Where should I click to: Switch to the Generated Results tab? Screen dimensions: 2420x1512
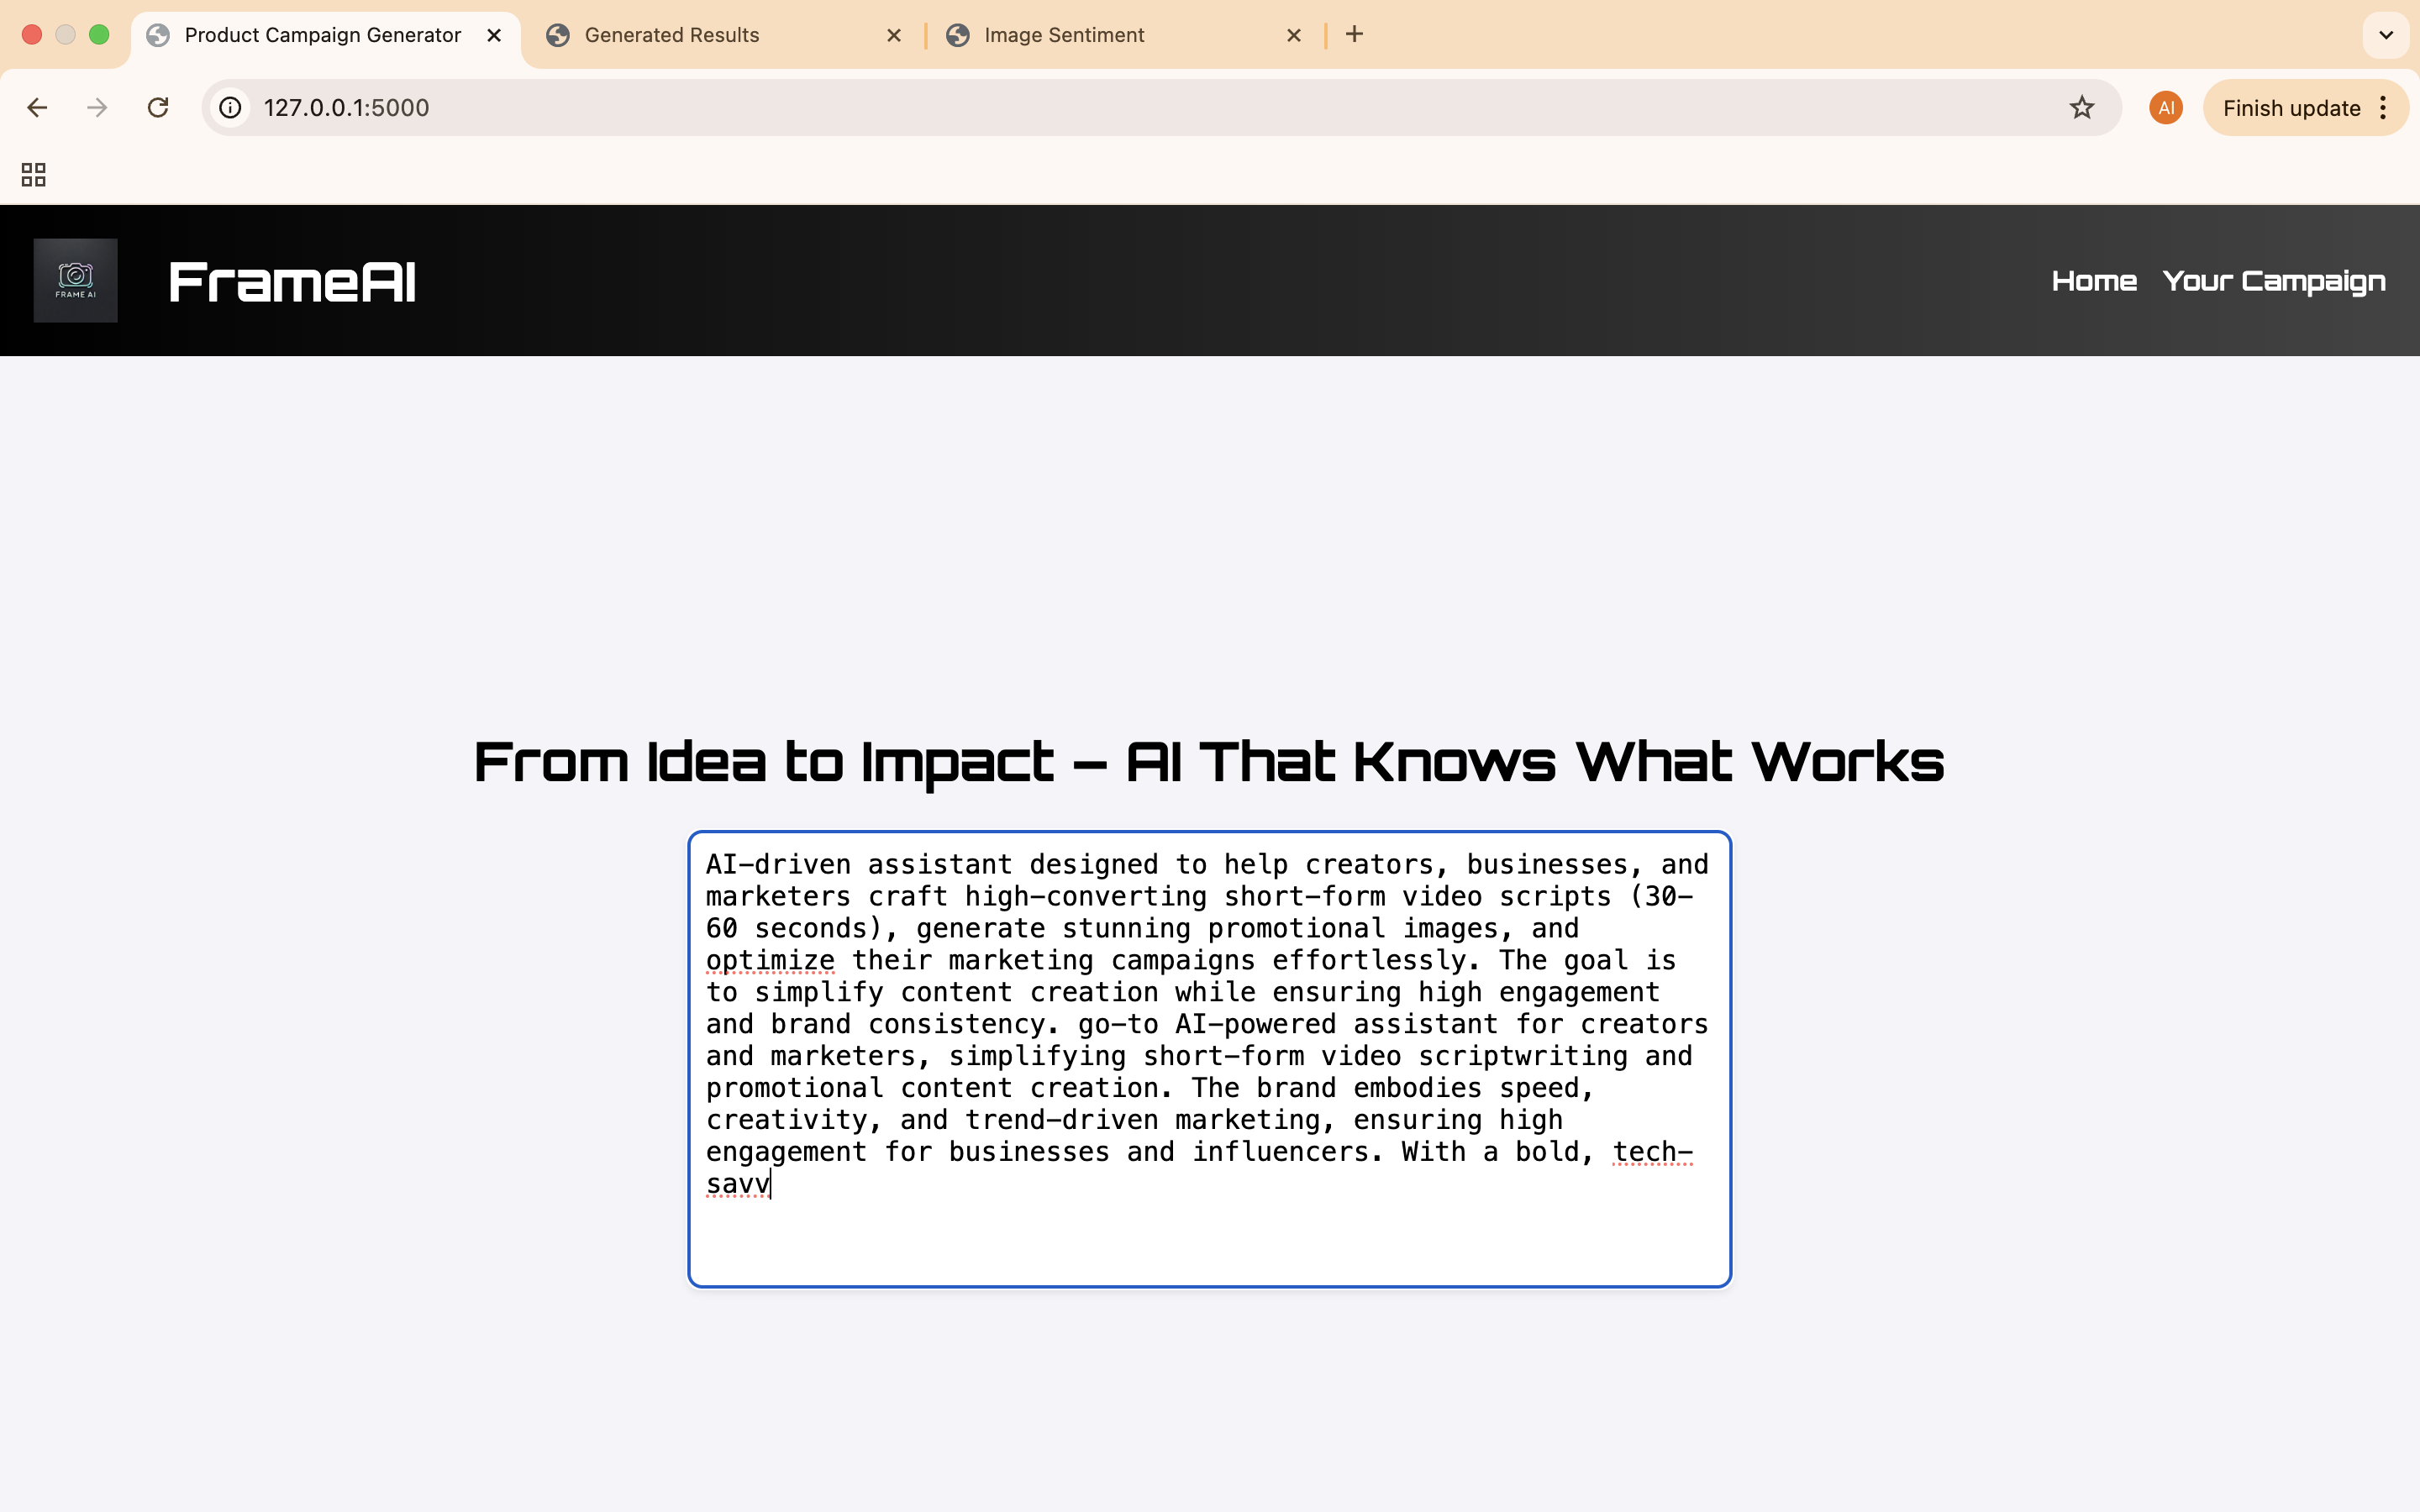click(x=672, y=35)
